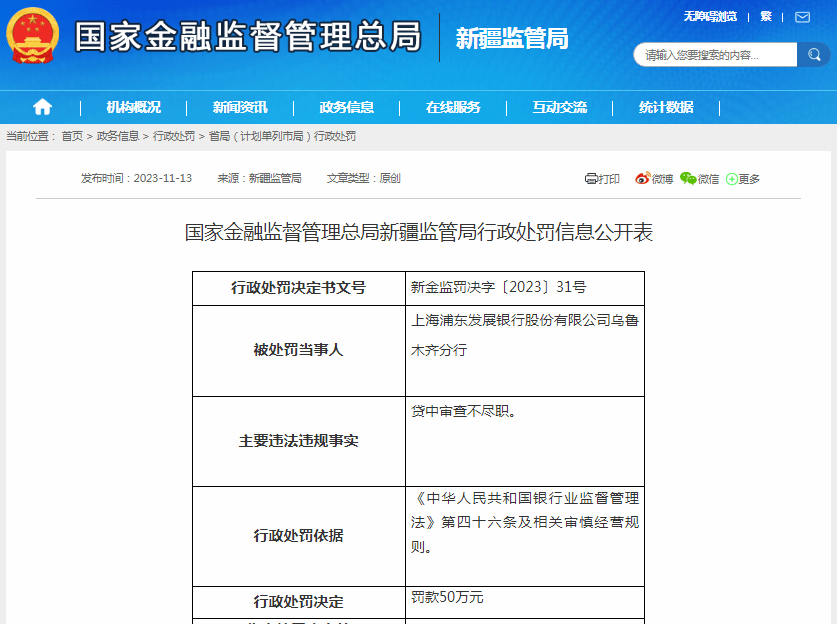This screenshot has width=837, height=624.
Task: Open the mail envelope icon
Action: tap(803, 16)
